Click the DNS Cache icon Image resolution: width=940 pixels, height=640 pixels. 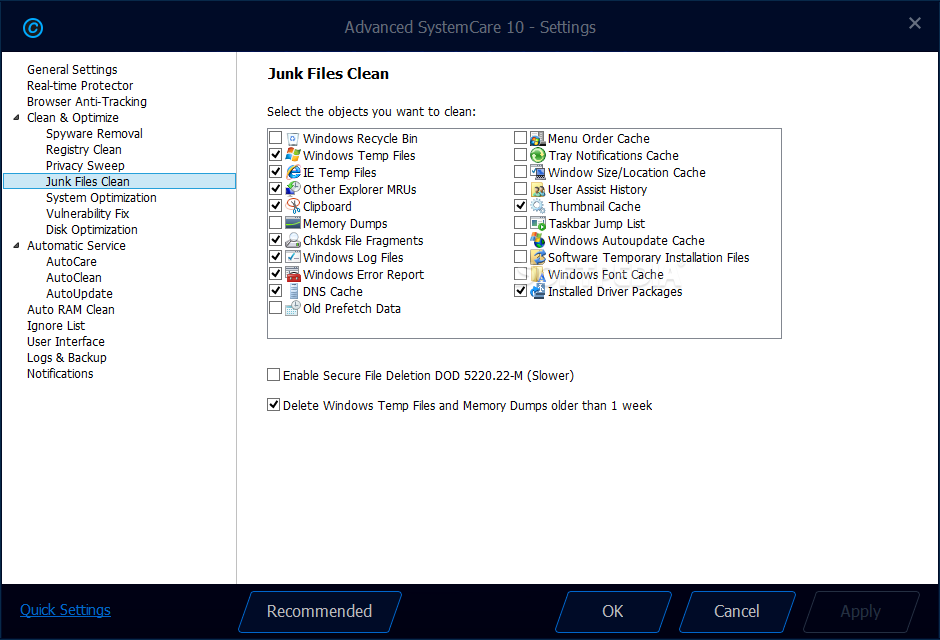pos(293,291)
